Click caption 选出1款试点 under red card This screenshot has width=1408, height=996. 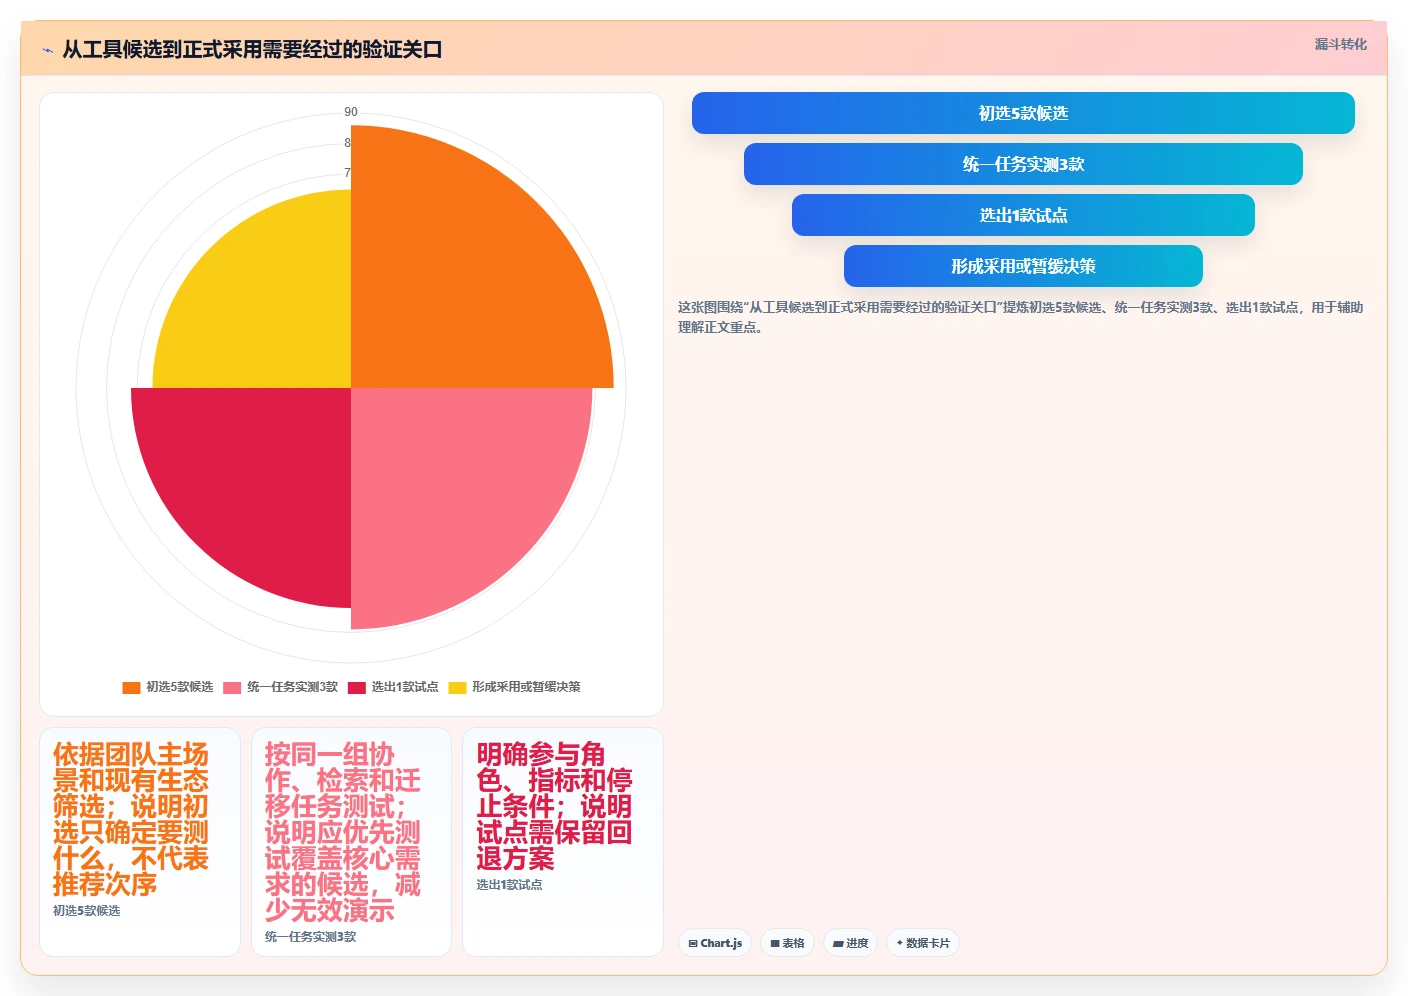[x=510, y=885]
